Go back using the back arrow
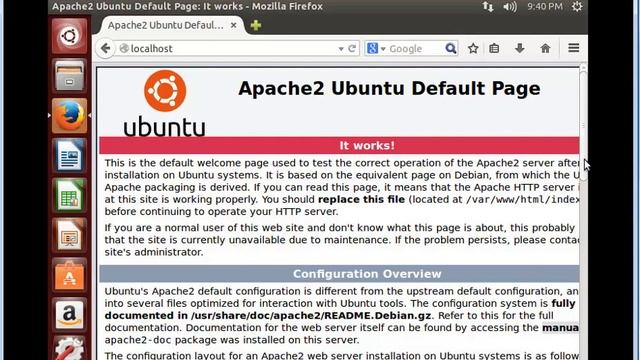This screenshot has height=360, width=640. 105,49
